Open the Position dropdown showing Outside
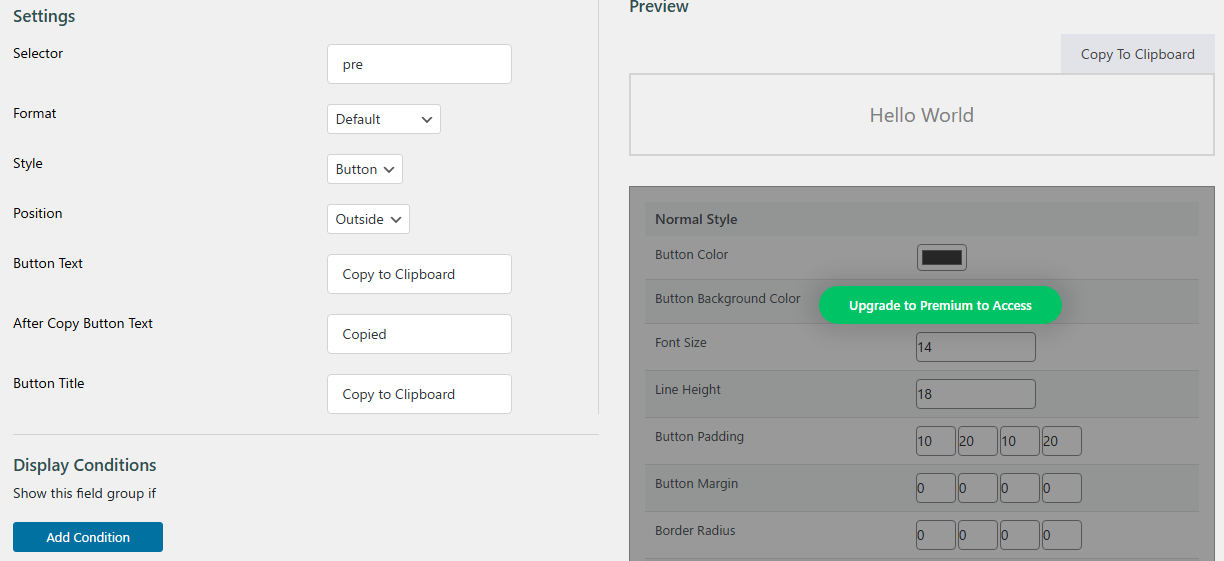 368,219
